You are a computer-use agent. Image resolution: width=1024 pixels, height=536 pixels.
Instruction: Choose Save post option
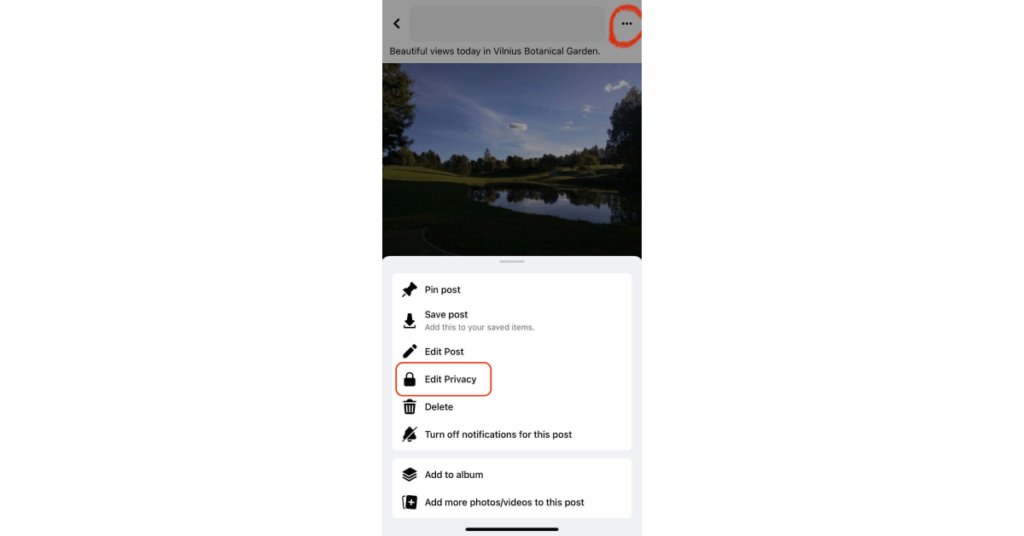(x=511, y=321)
